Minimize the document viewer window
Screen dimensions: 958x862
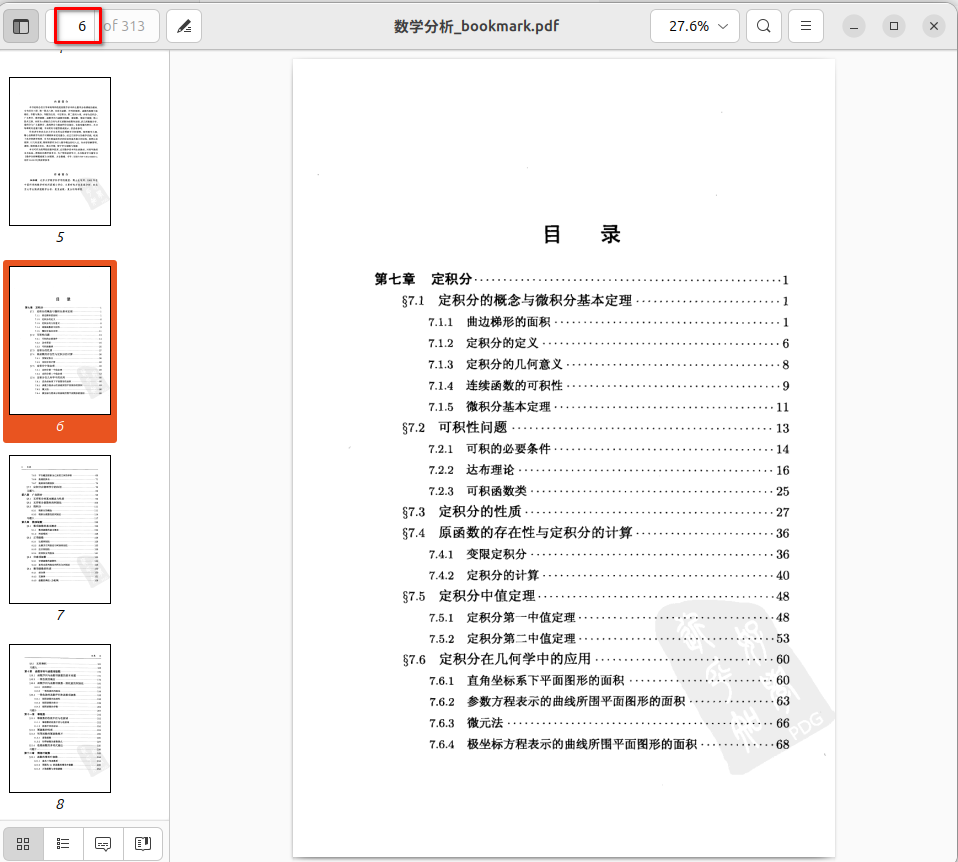click(x=855, y=26)
